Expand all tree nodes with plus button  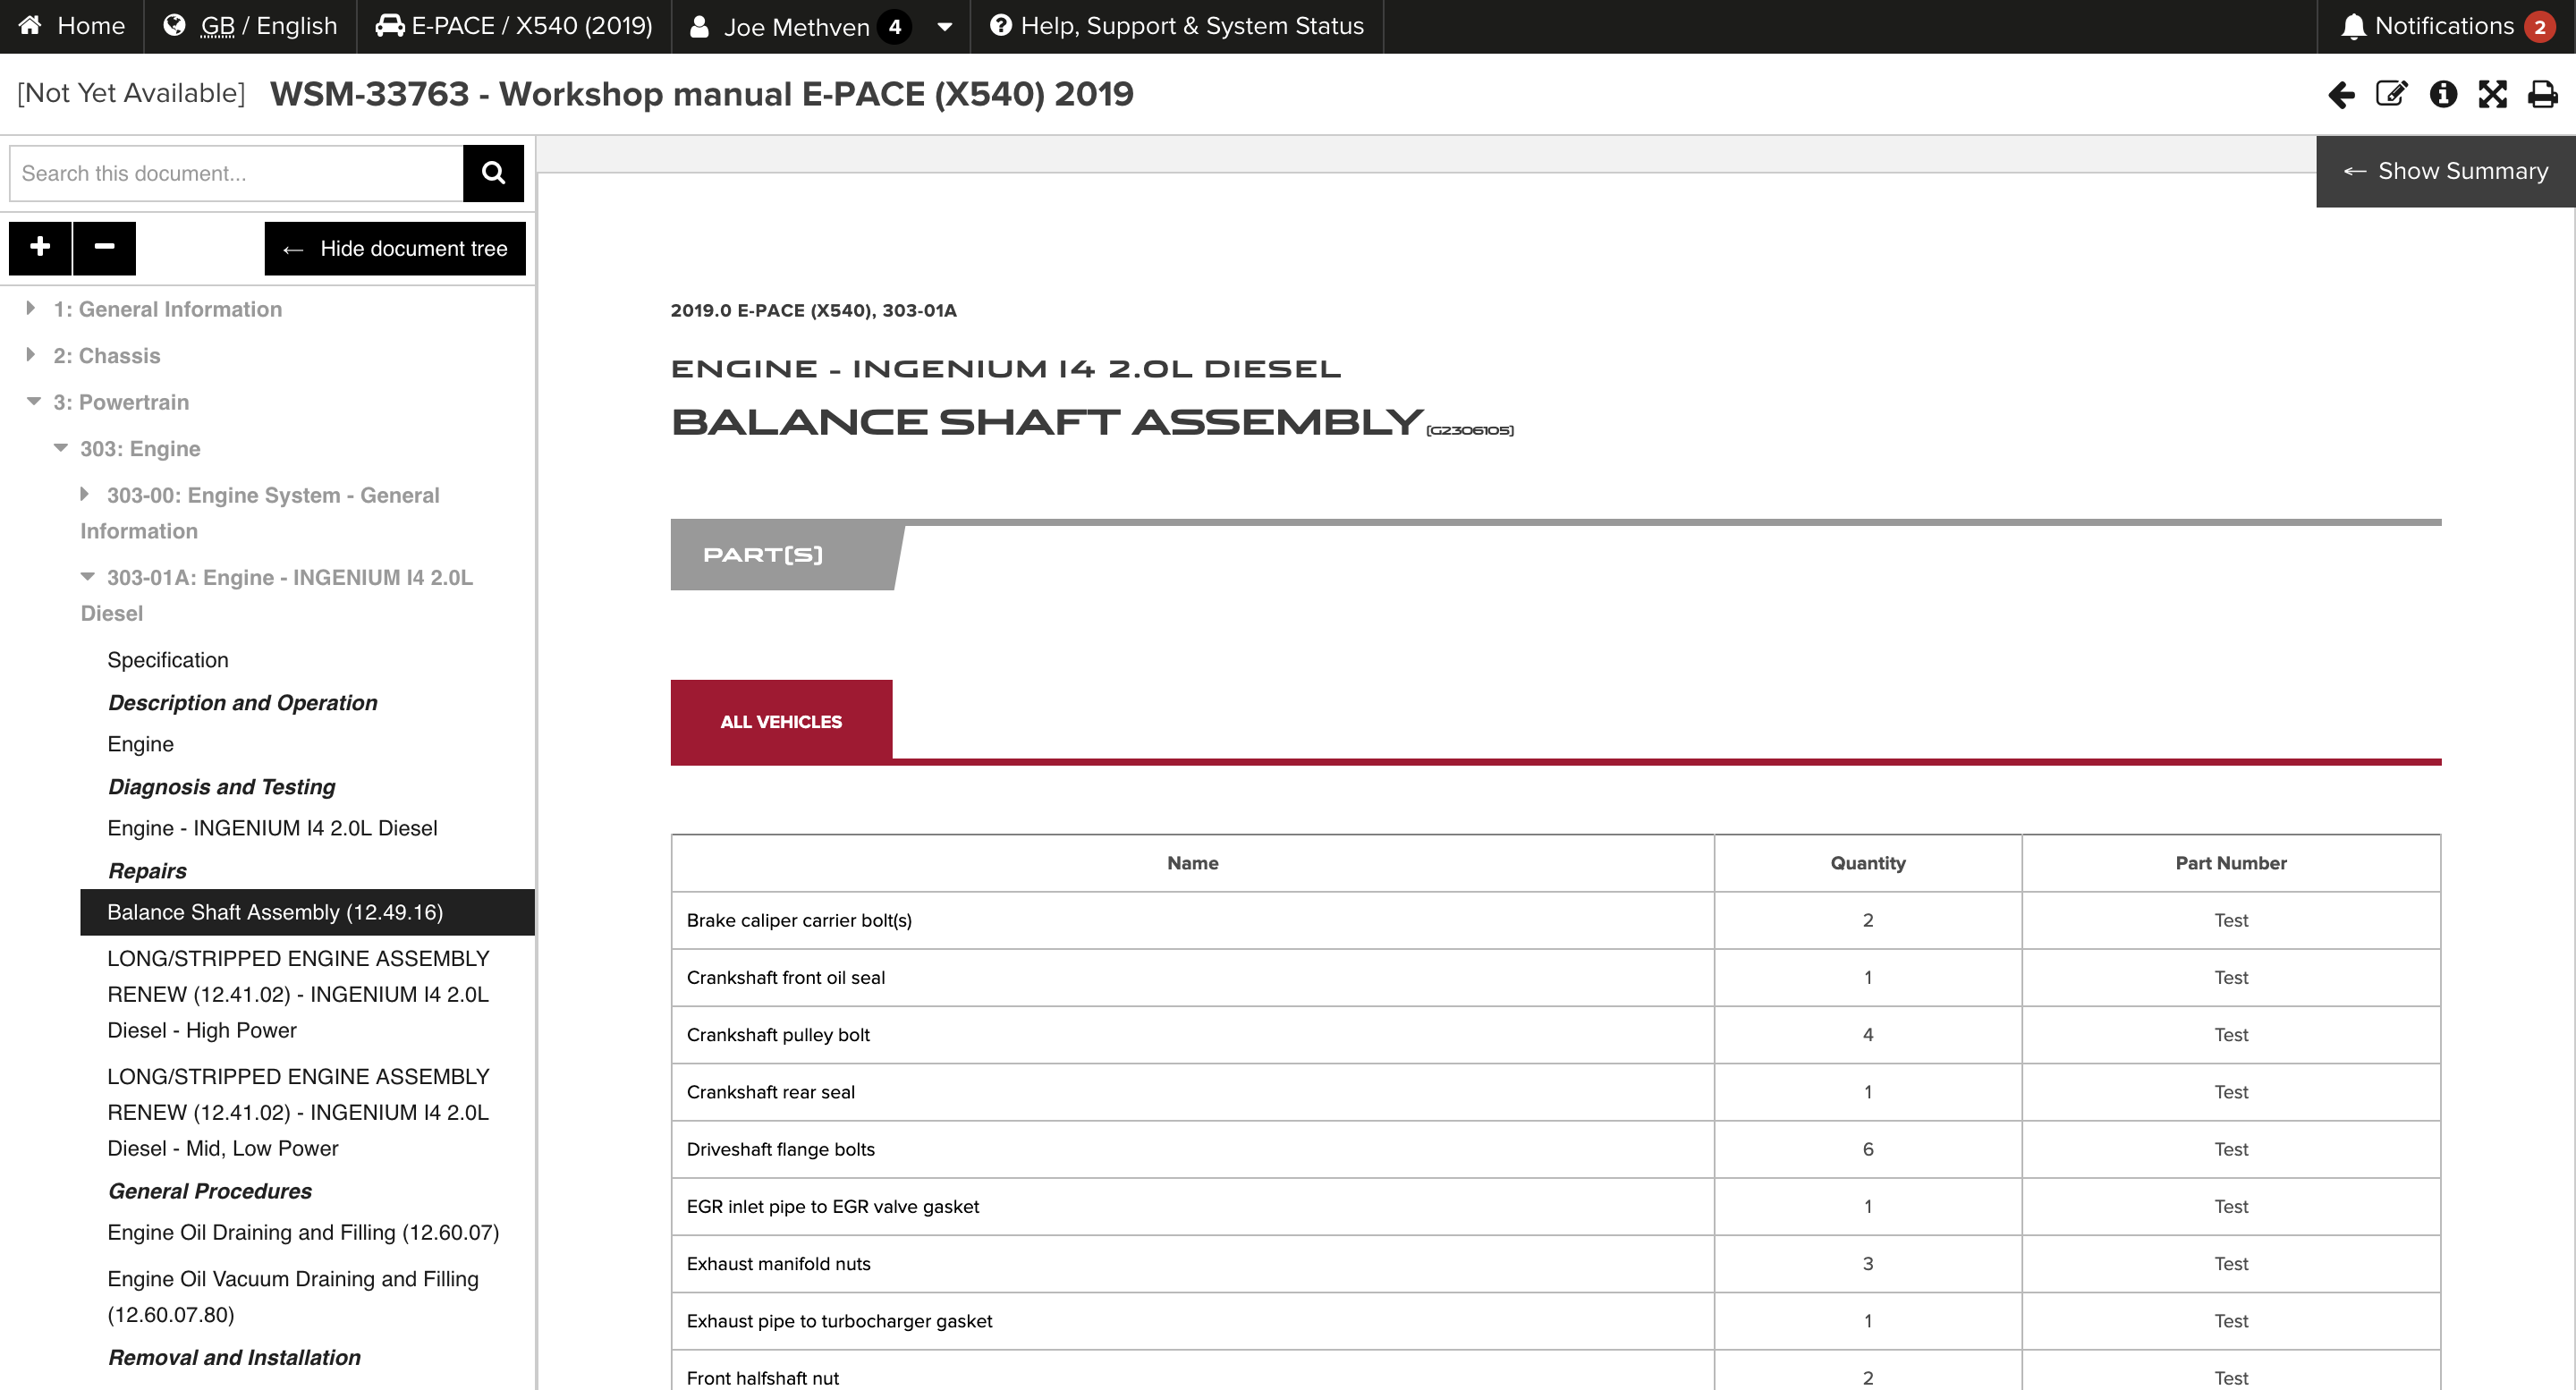pos(40,247)
